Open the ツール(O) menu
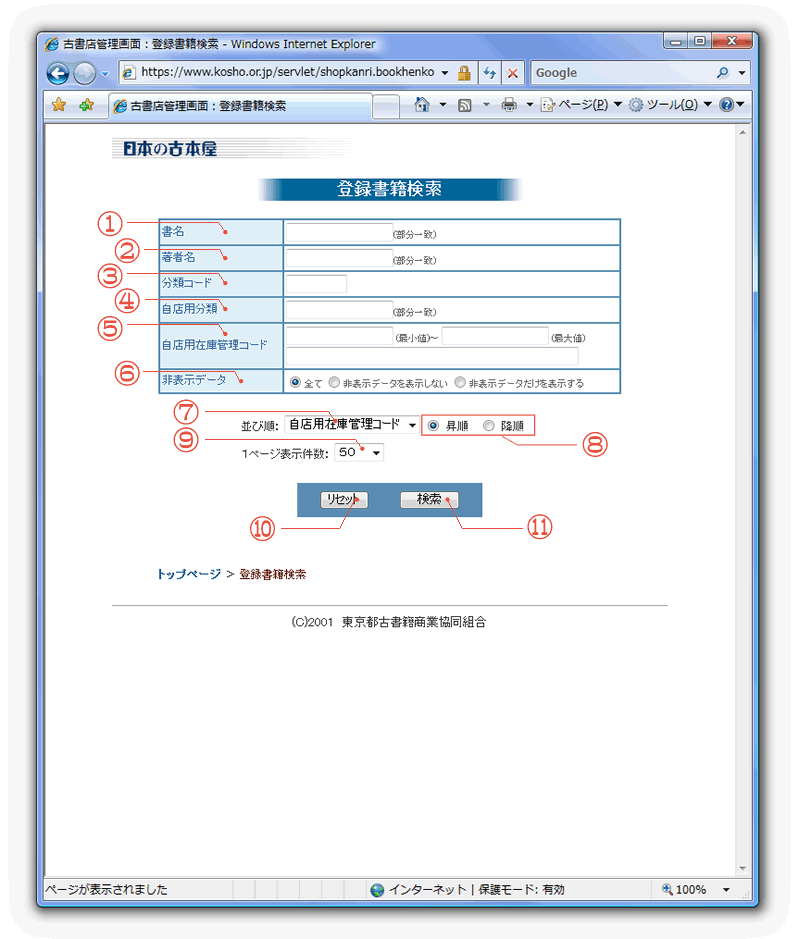This screenshot has height=939, width=800. [671, 105]
